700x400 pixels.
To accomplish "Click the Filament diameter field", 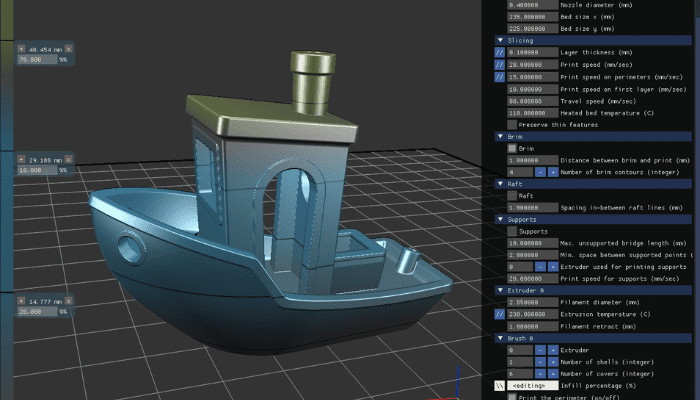I will (533, 302).
